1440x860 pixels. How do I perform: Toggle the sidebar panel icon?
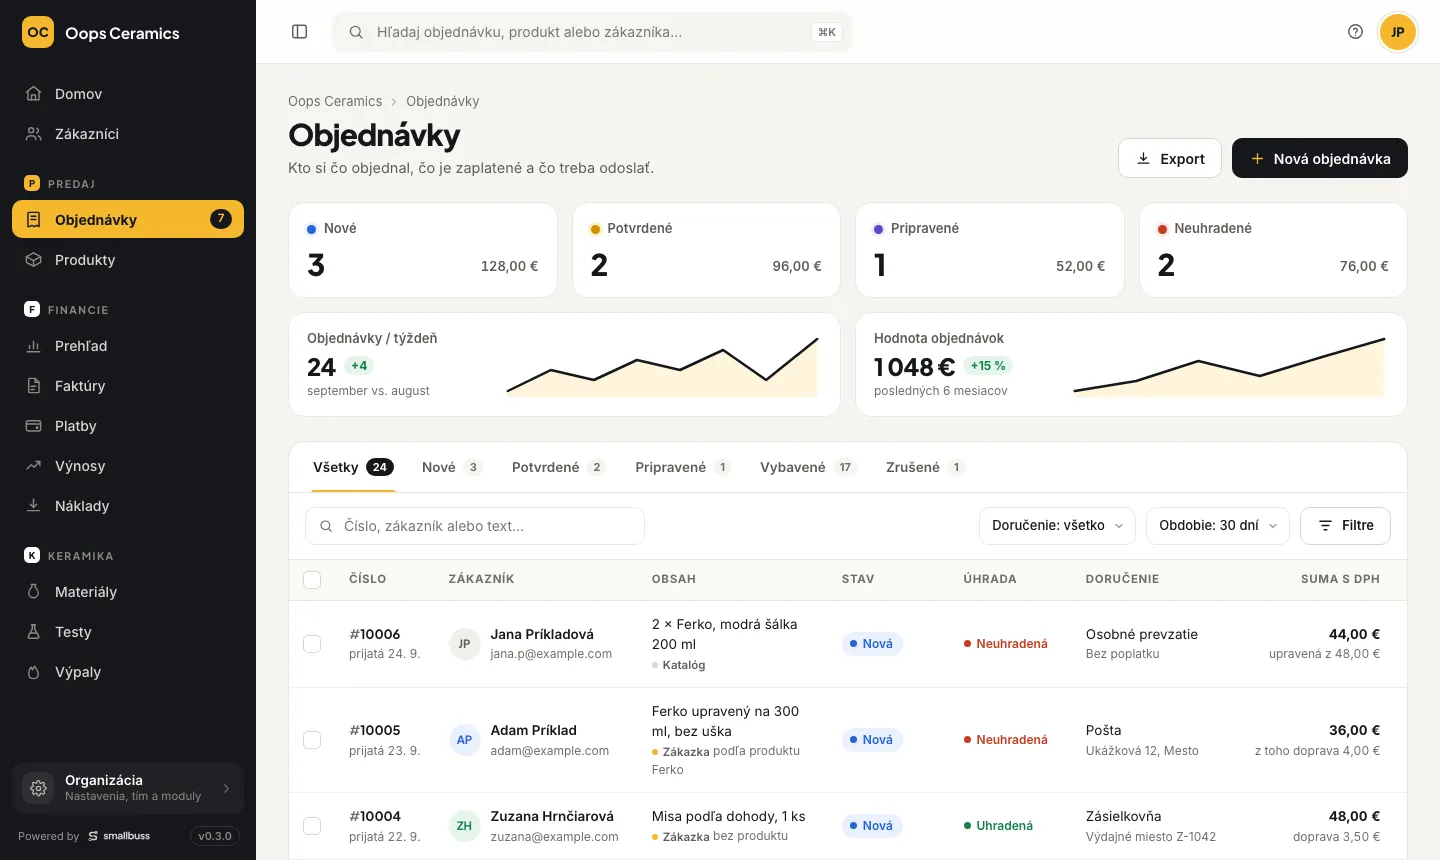(299, 32)
